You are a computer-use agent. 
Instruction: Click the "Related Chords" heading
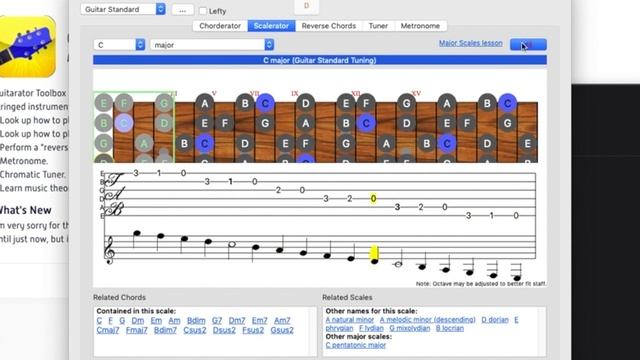point(119,297)
